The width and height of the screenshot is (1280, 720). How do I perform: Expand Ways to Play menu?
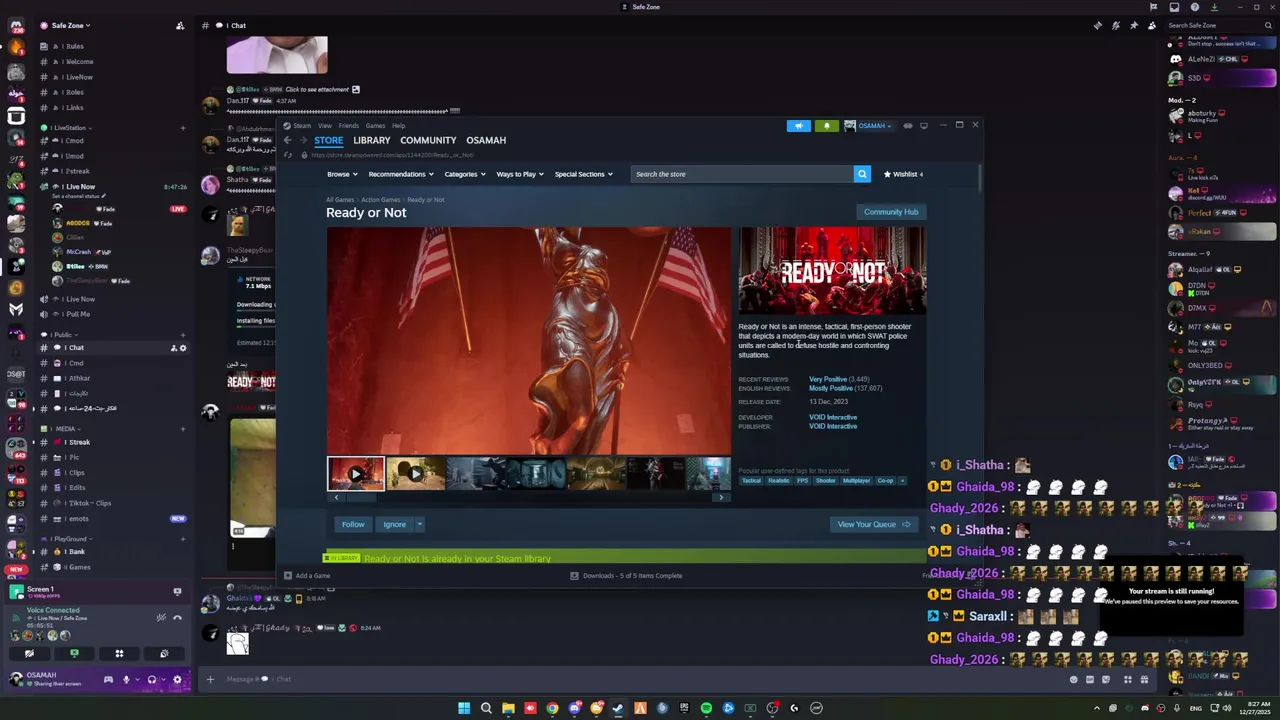pos(520,174)
